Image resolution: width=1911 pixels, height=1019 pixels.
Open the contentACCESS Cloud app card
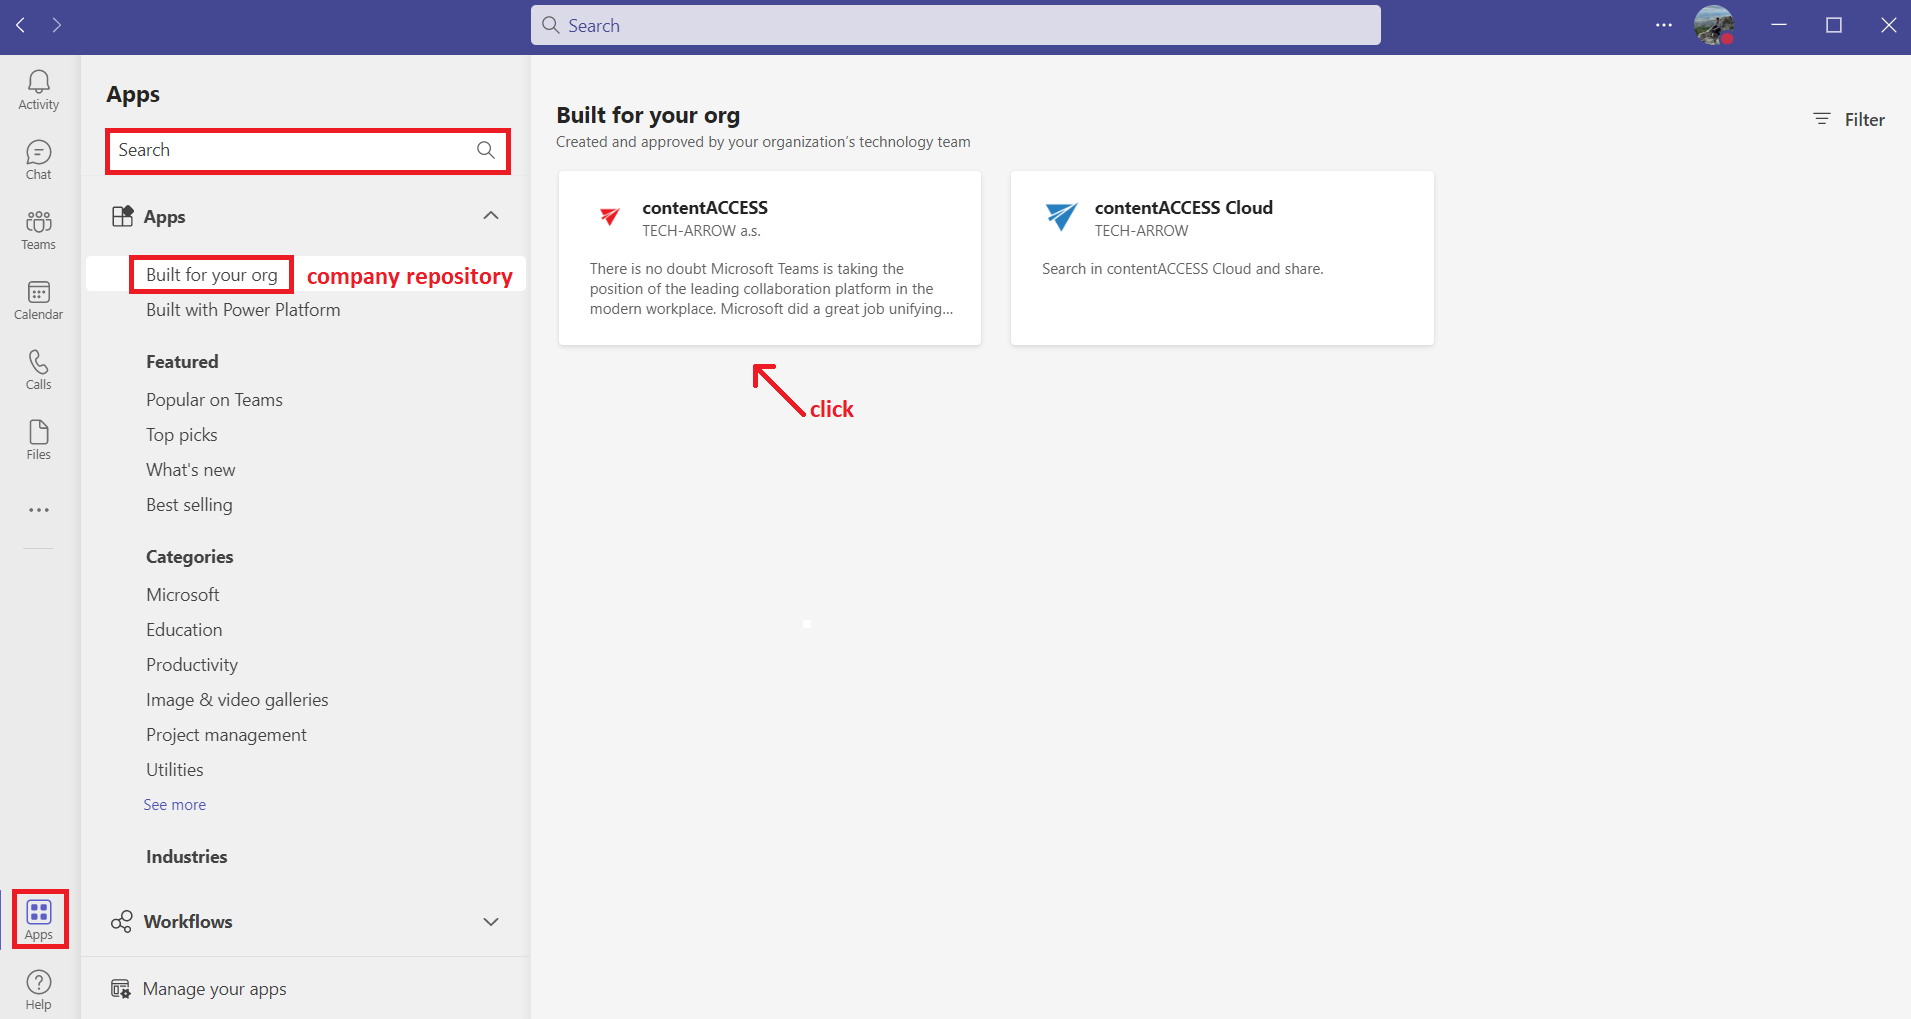[x=1222, y=258]
